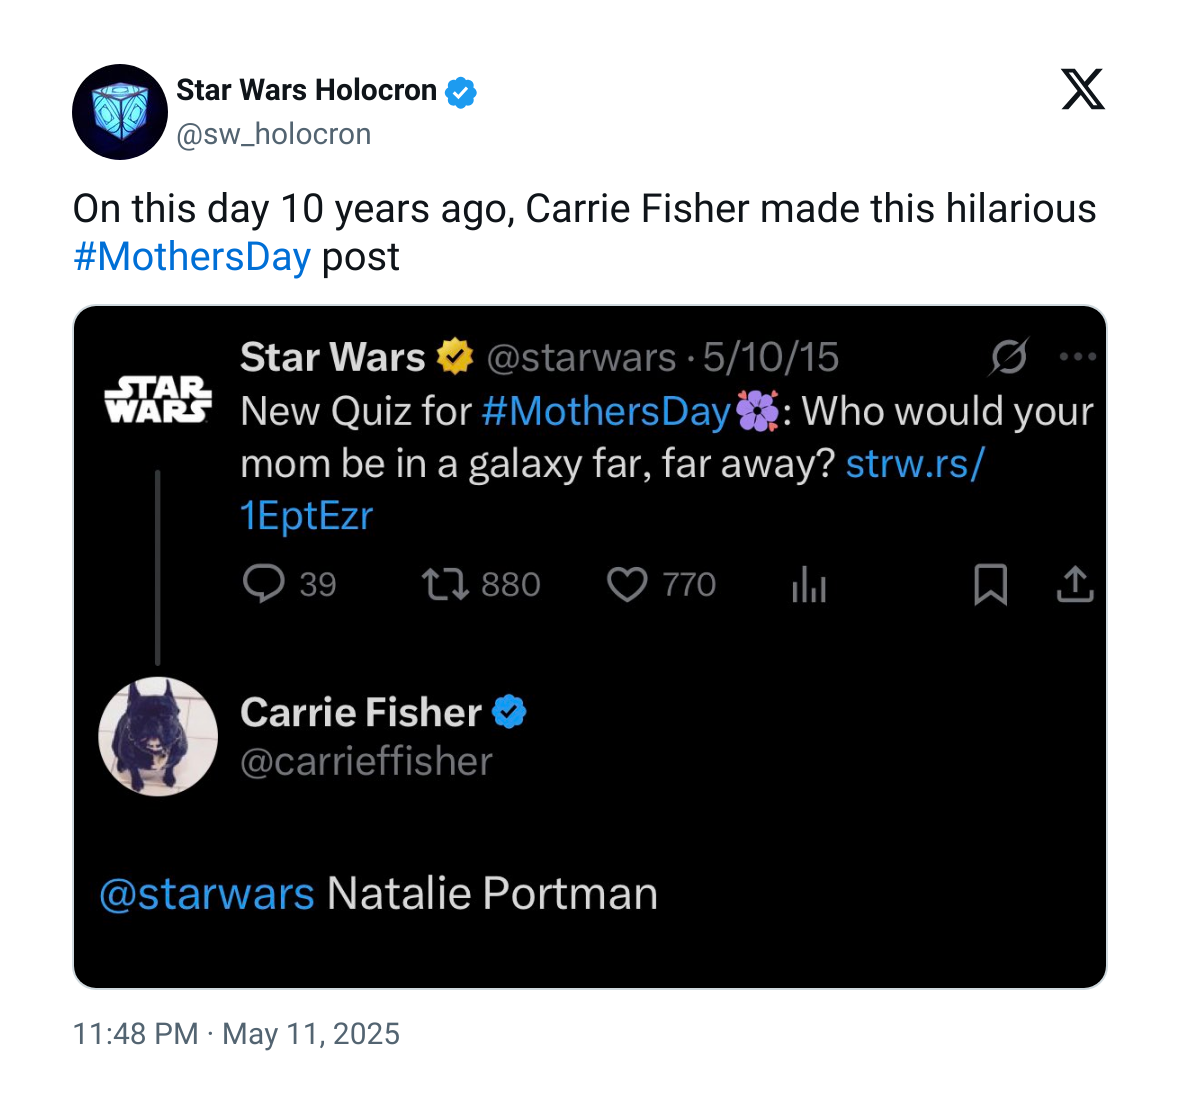Click the Star Wars logo avatar

tap(158, 400)
